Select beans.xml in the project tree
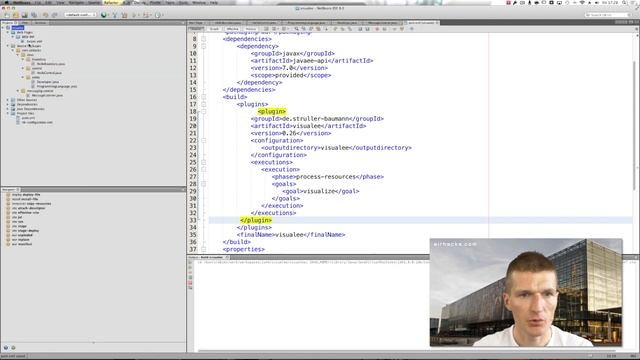 [x=34, y=41]
